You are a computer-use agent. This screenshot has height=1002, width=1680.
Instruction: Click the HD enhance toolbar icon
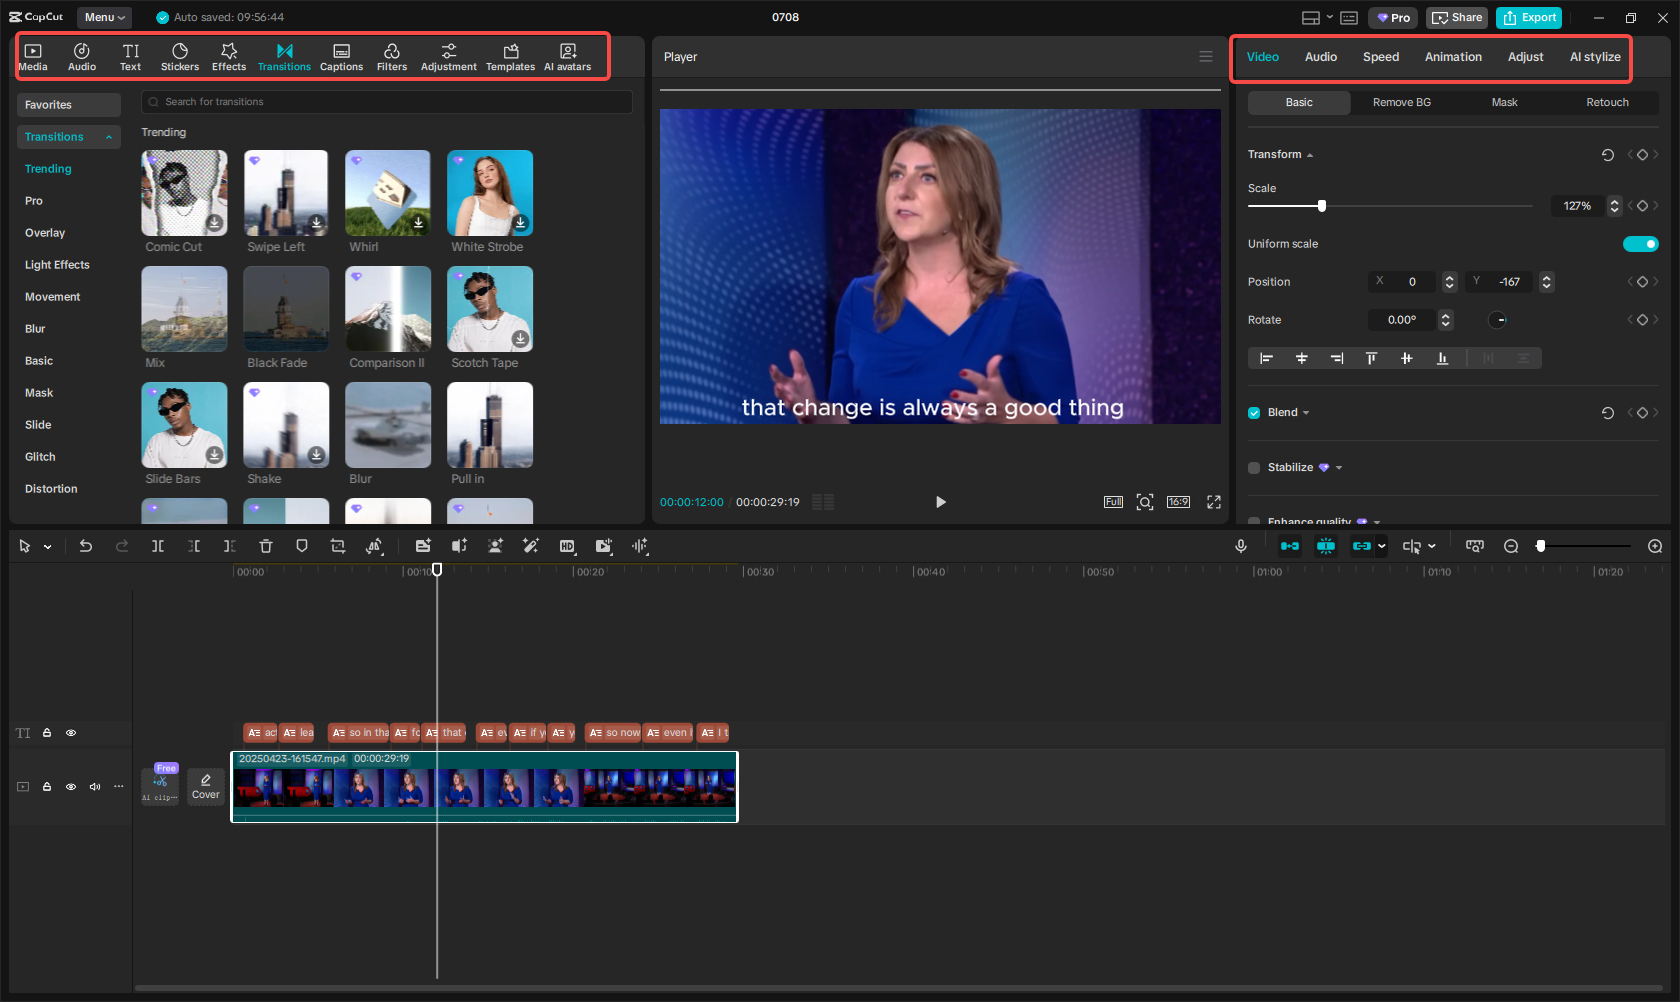pyautogui.click(x=567, y=546)
